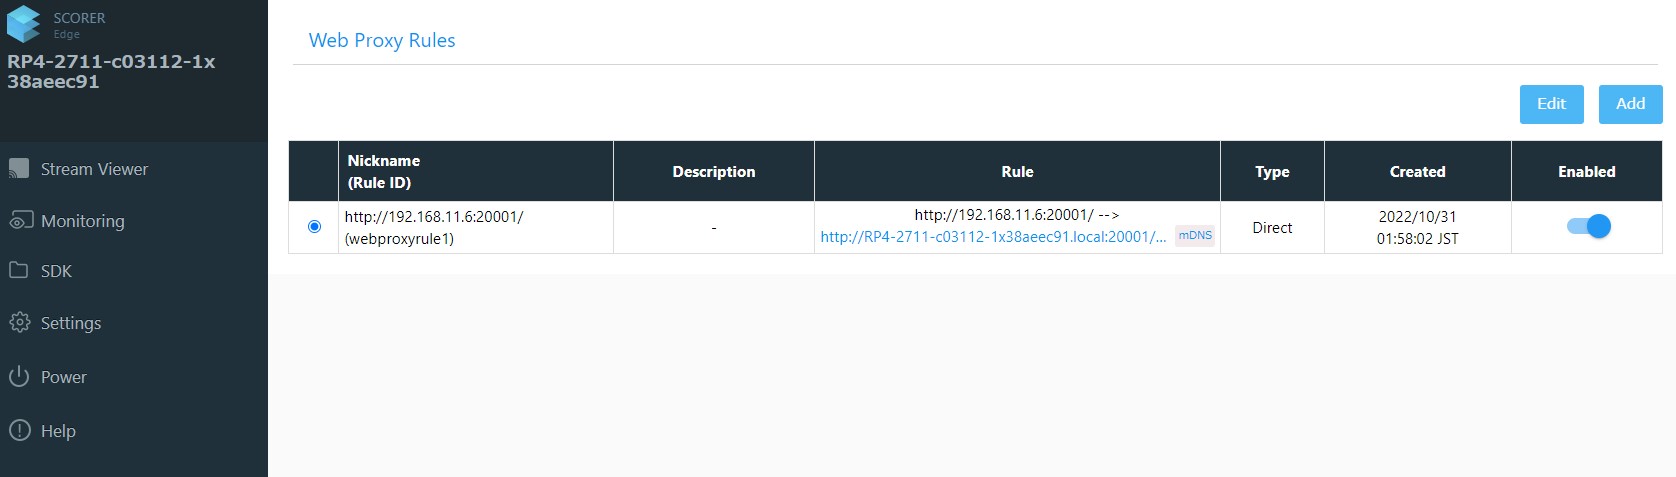Select the webproxyrule1 radio button
The image size is (1676, 477).
click(314, 227)
